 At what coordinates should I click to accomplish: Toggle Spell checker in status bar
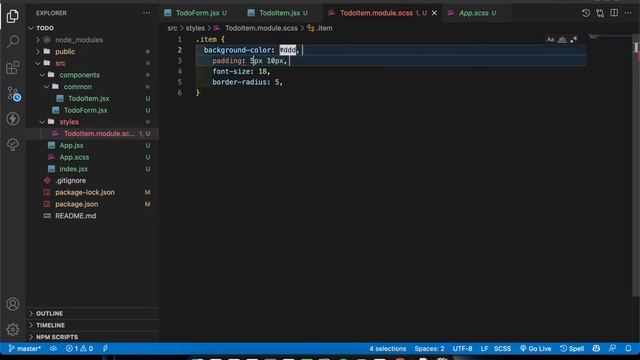(572, 349)
